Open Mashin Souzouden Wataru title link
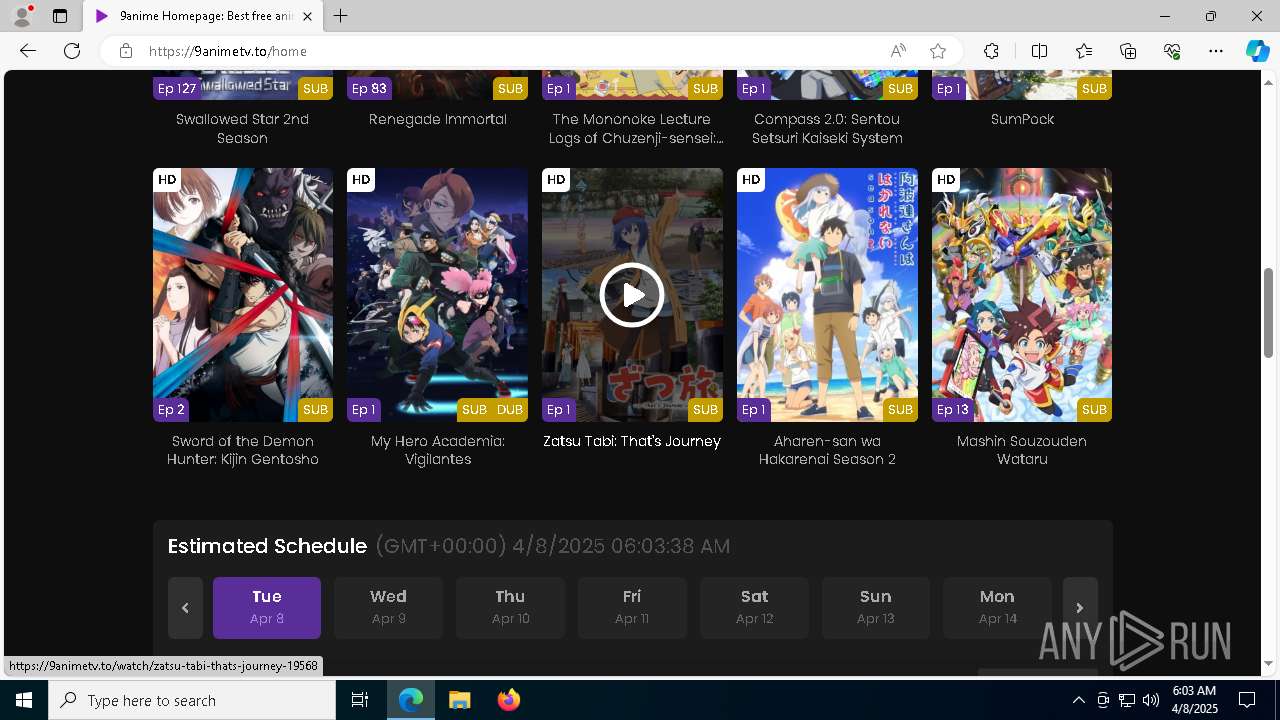 click(x=1022, y=450)
